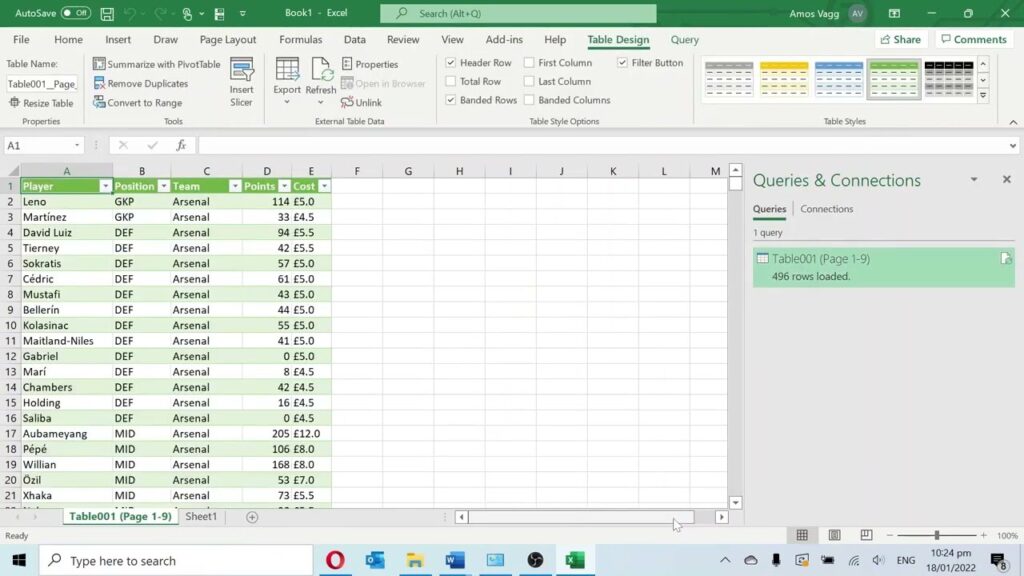The width and height of the screenshot is (1024, 576).
Task: Click Resize Table
Action: 41,103
